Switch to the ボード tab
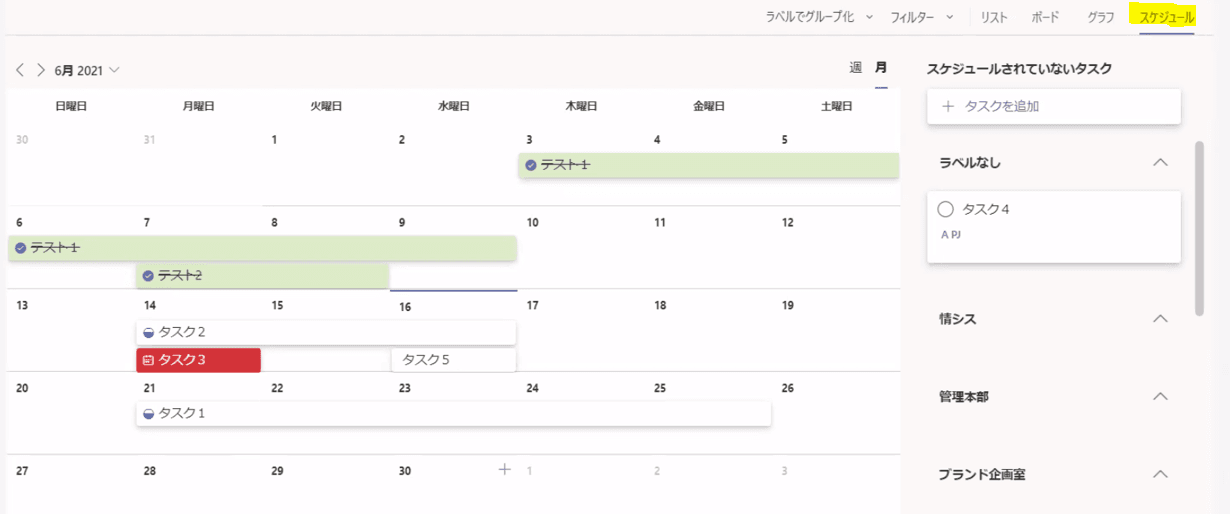 (1045, 17)
